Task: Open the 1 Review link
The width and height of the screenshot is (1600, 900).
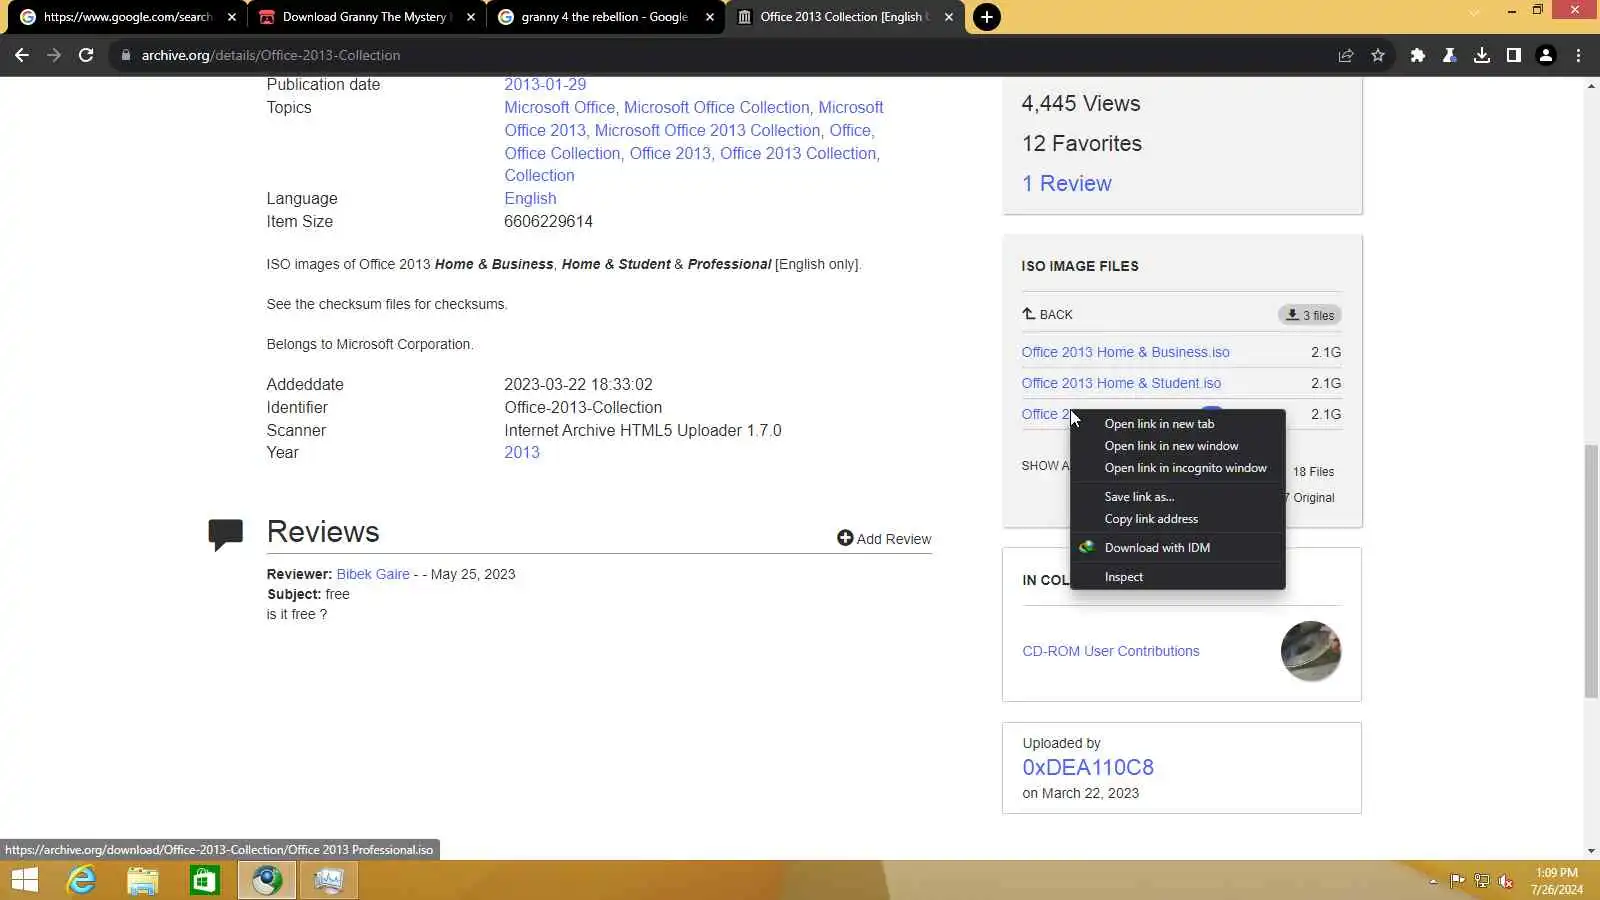Action: (1066, 184)
